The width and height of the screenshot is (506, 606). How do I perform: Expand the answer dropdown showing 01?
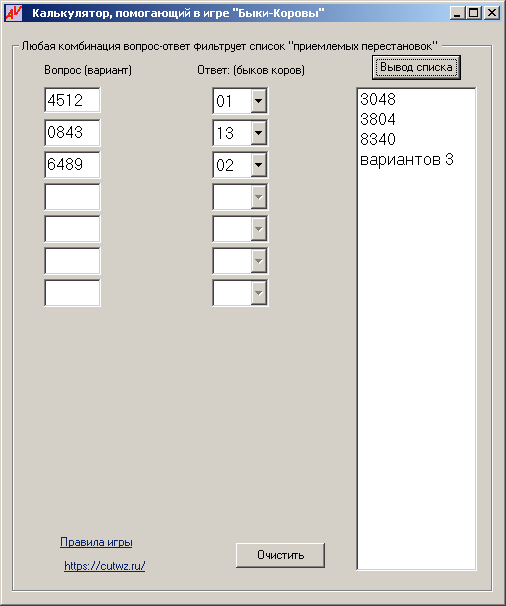(x=258, y=101)
